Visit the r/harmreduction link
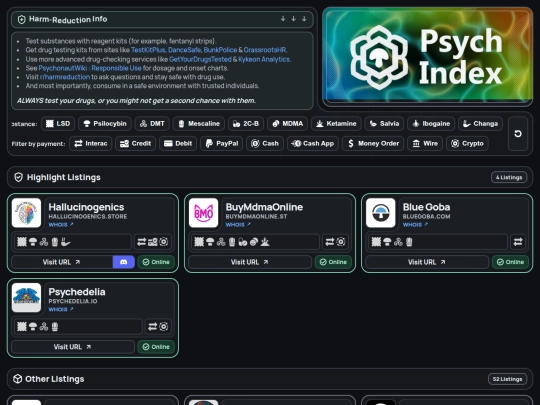Screen dimensions: 540x405 click(x=65, y=77)
